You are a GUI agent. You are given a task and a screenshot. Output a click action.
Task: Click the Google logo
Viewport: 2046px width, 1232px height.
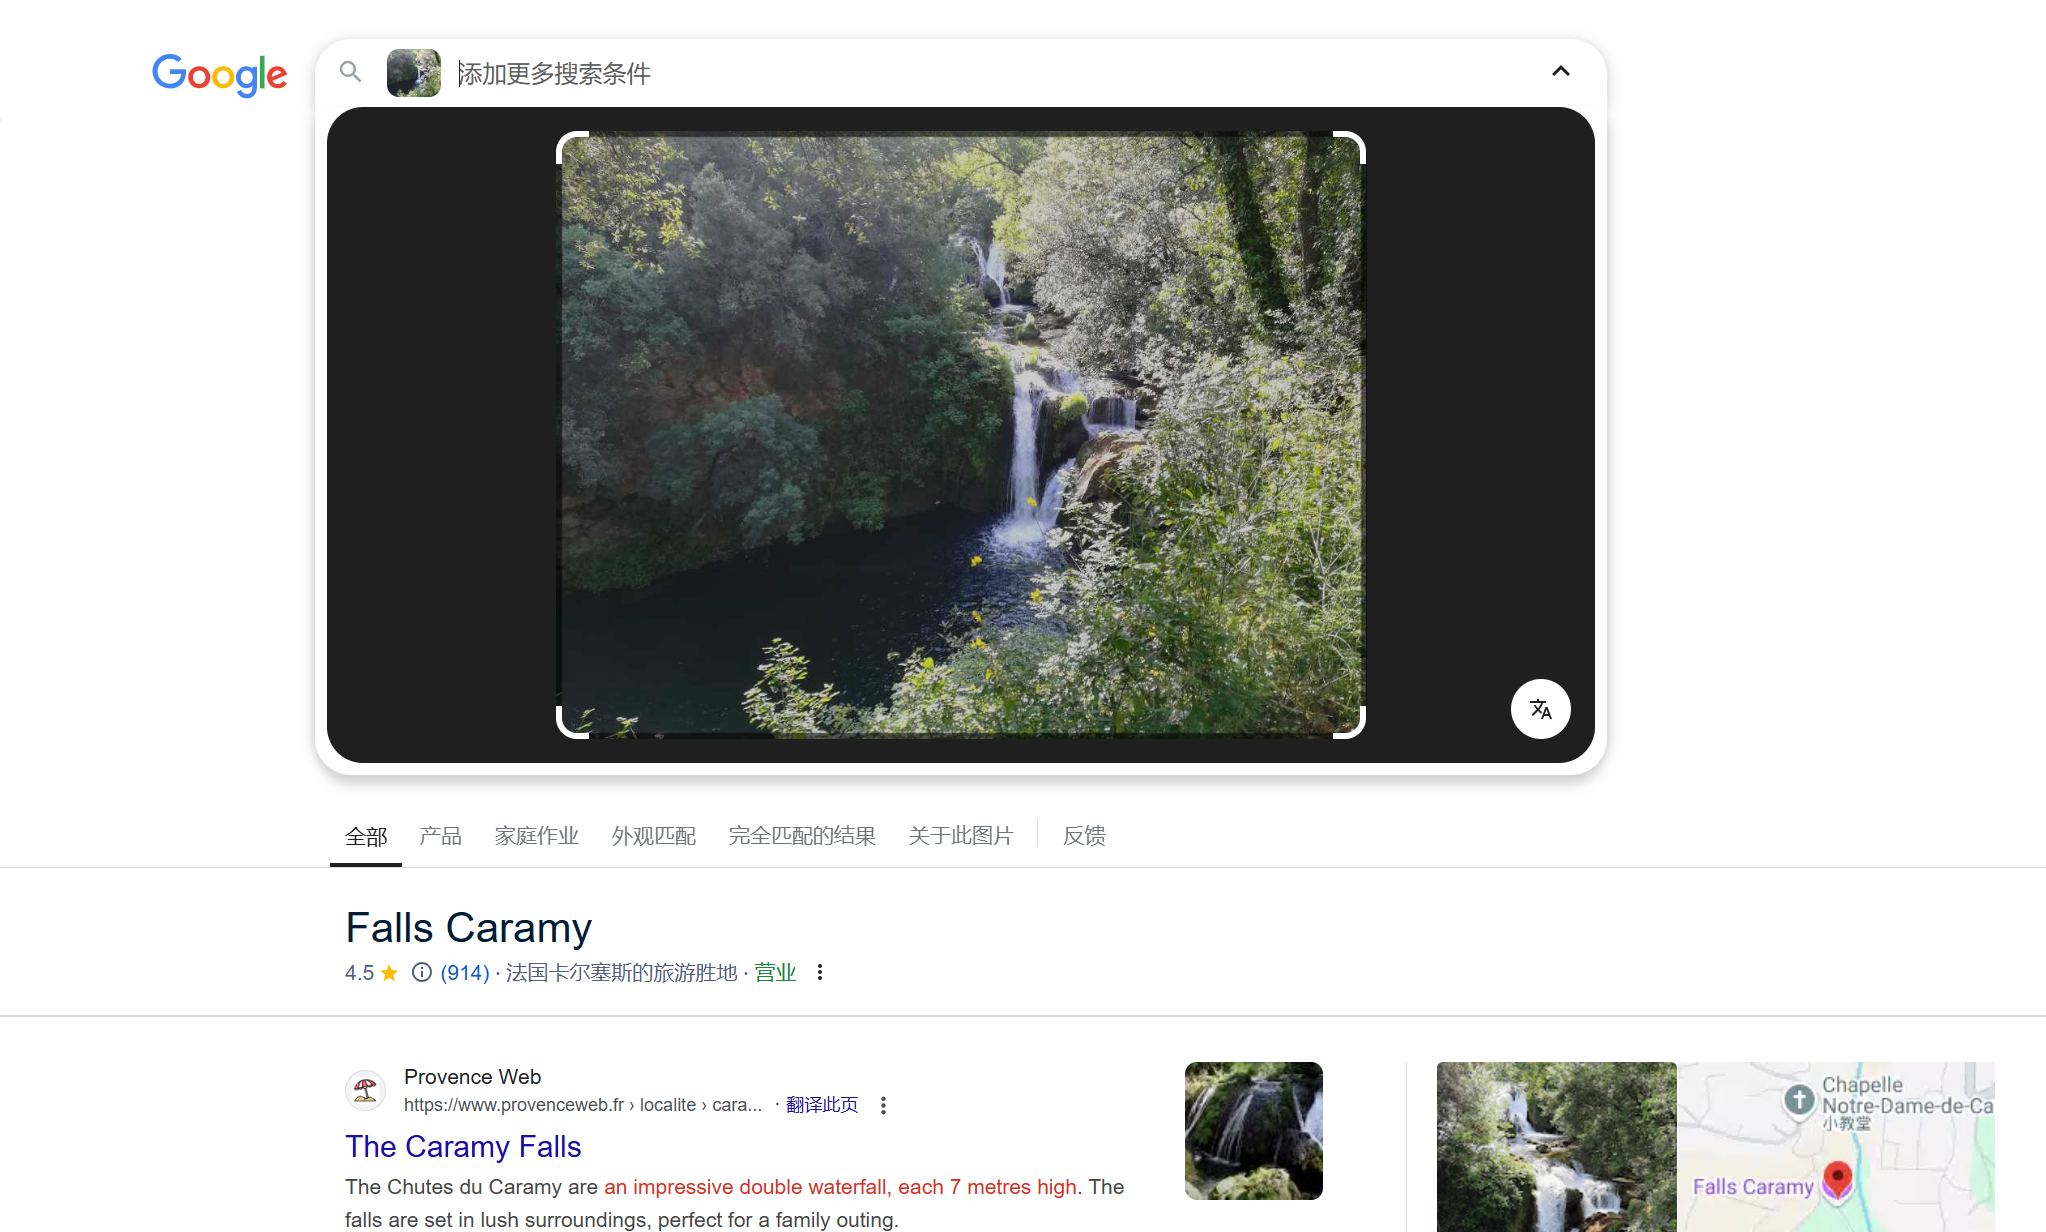[219, 74]
